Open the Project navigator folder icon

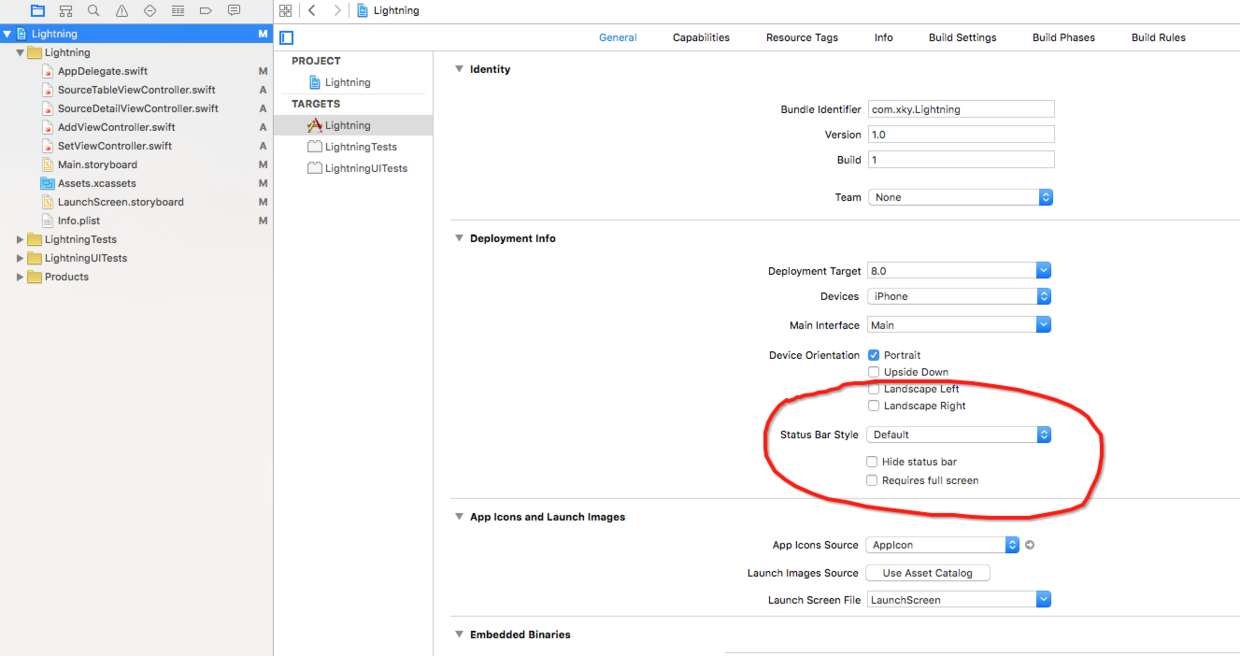tap(38, 11)
